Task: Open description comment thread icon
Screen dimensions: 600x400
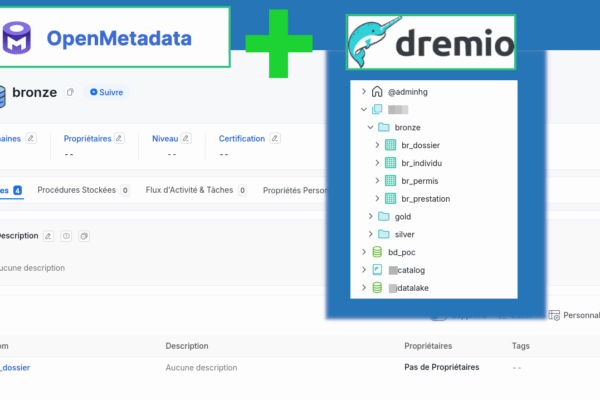Action: (66, 236)
